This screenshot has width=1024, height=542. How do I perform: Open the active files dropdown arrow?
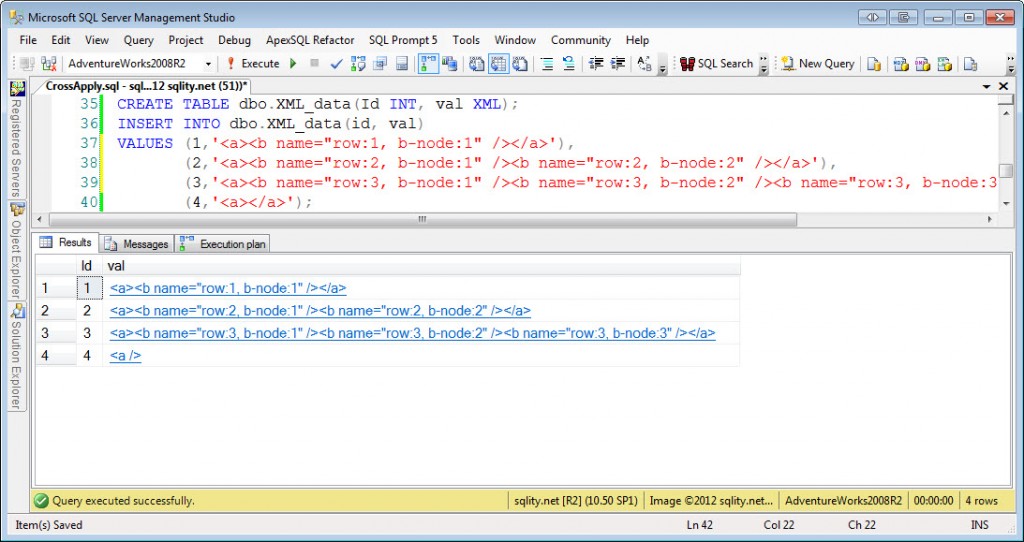coord(987,86)
